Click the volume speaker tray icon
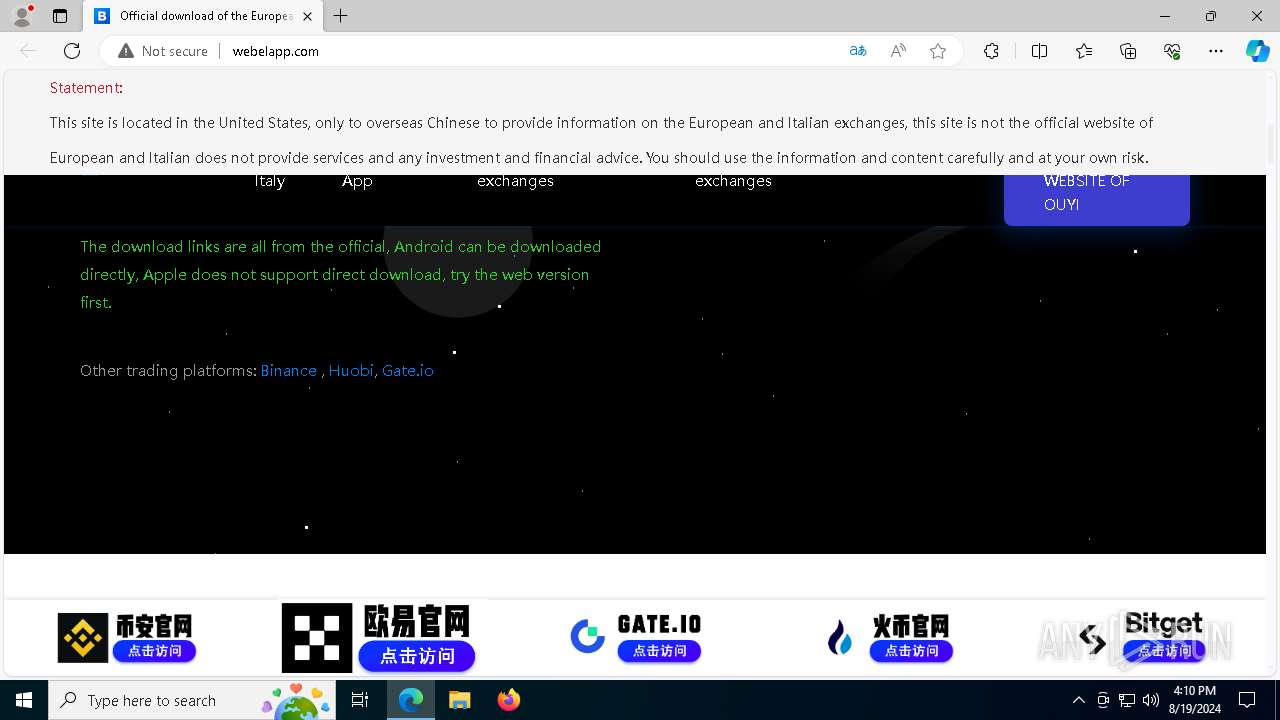The image size is (1280, 720). pyautogui.click(x=1151, y=700)
